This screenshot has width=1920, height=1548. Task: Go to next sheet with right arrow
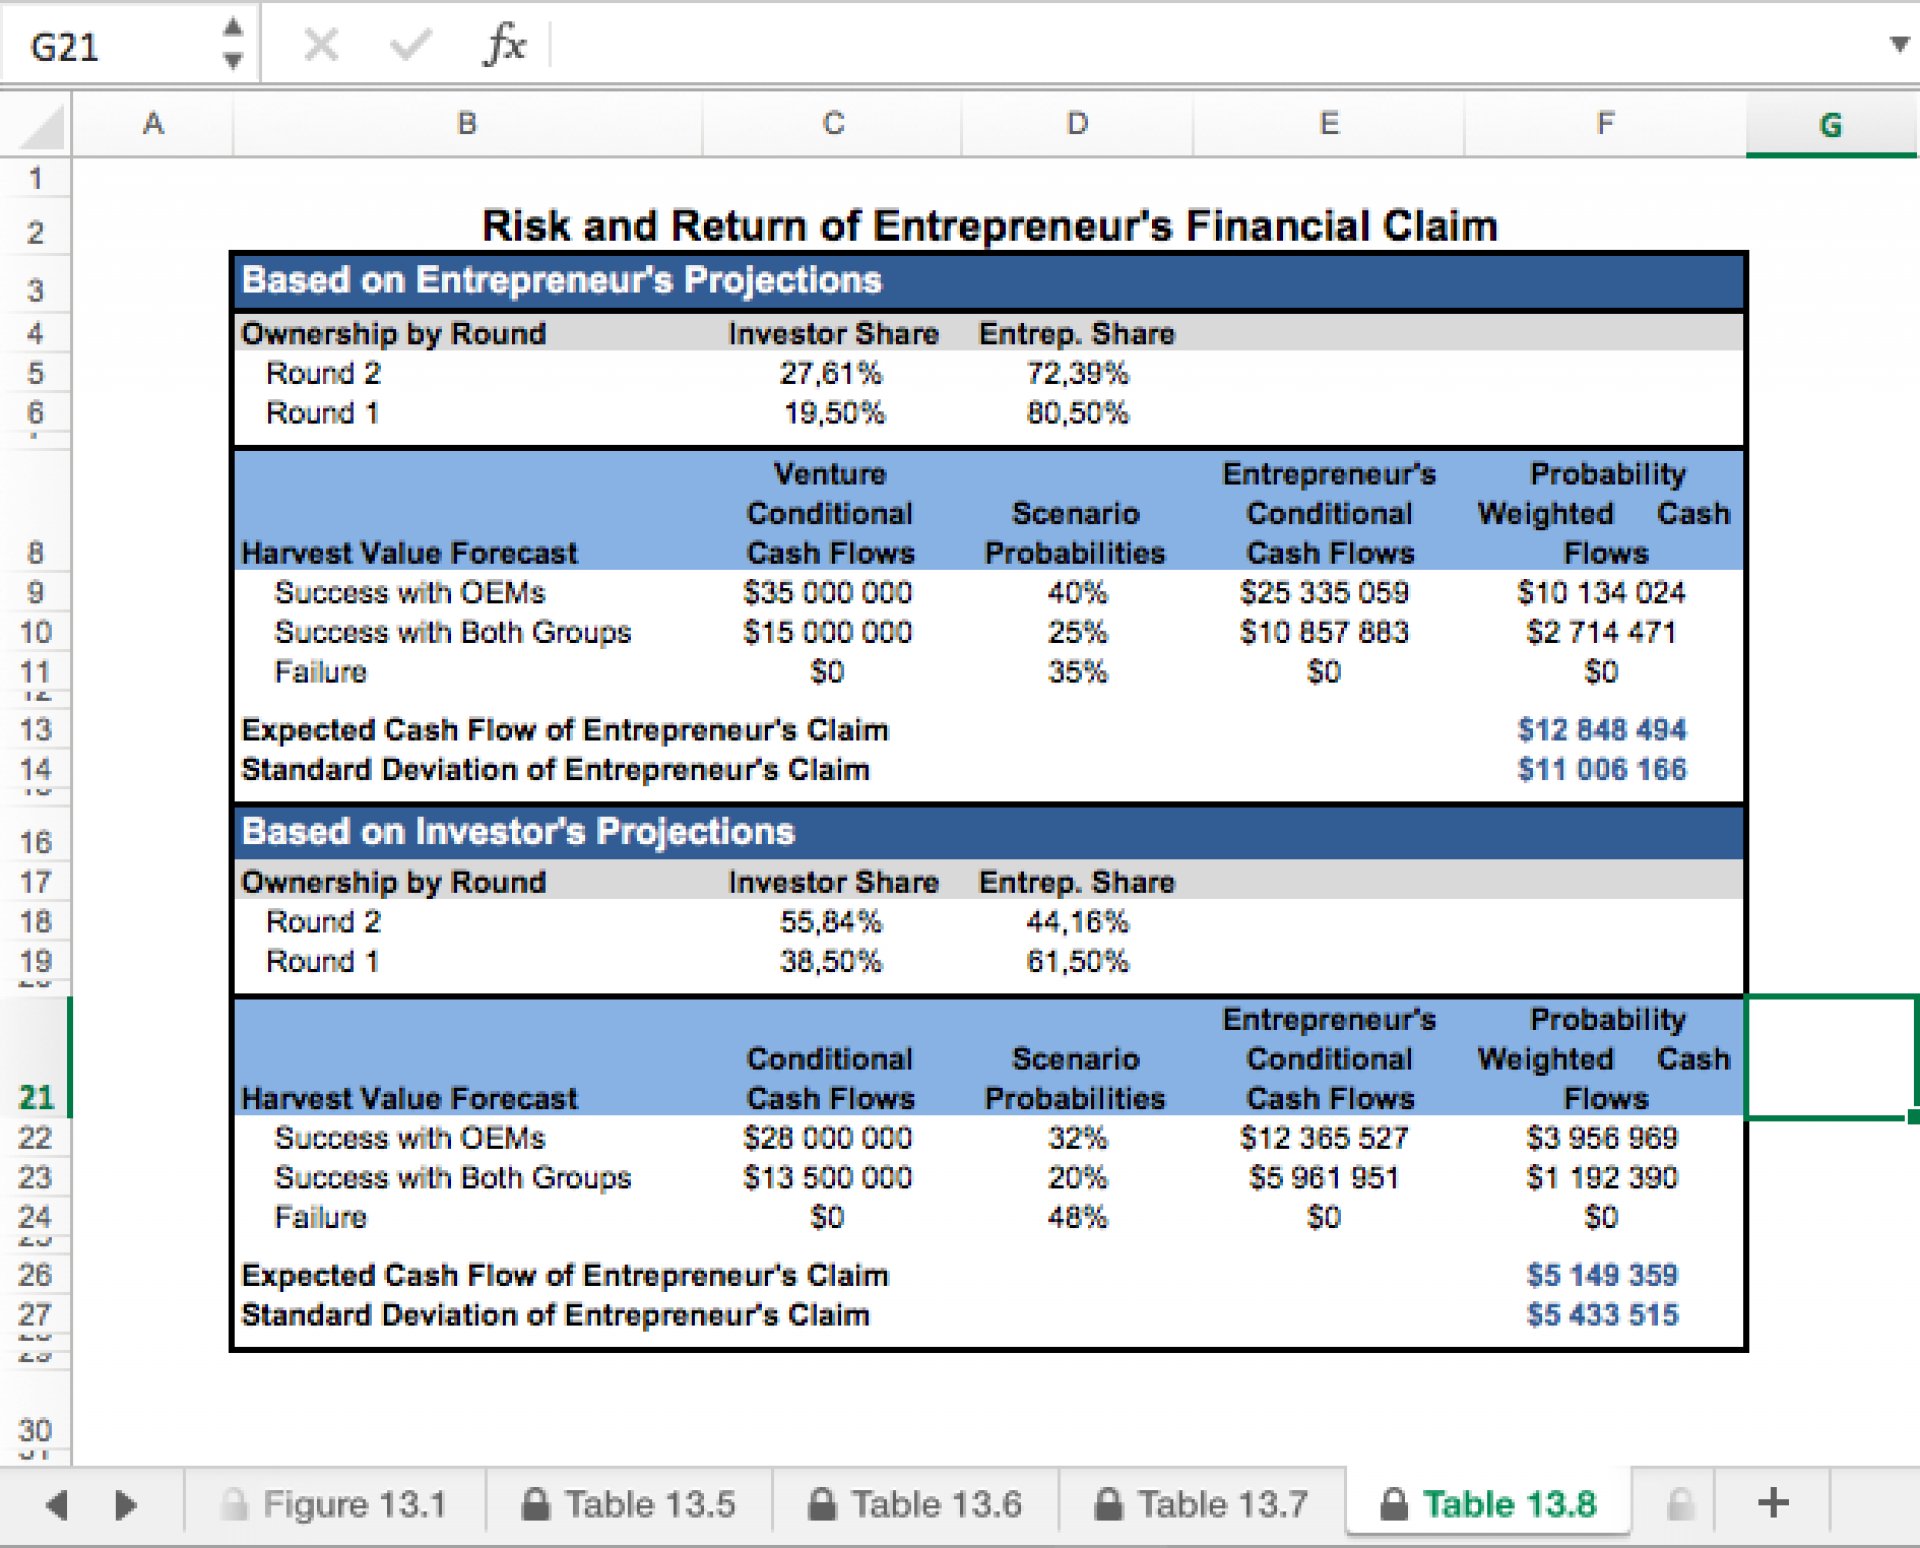click(x=125, y=1504)
